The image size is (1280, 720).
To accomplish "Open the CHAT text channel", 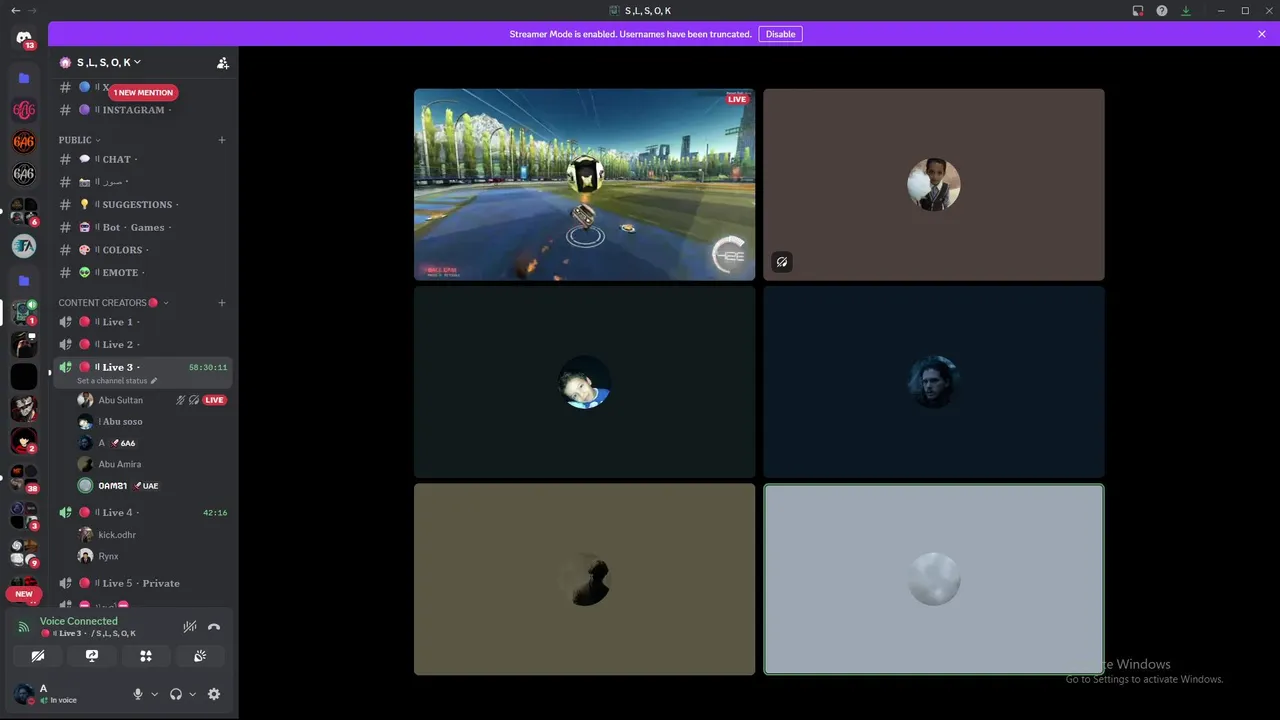I will [x=143, y=159].
